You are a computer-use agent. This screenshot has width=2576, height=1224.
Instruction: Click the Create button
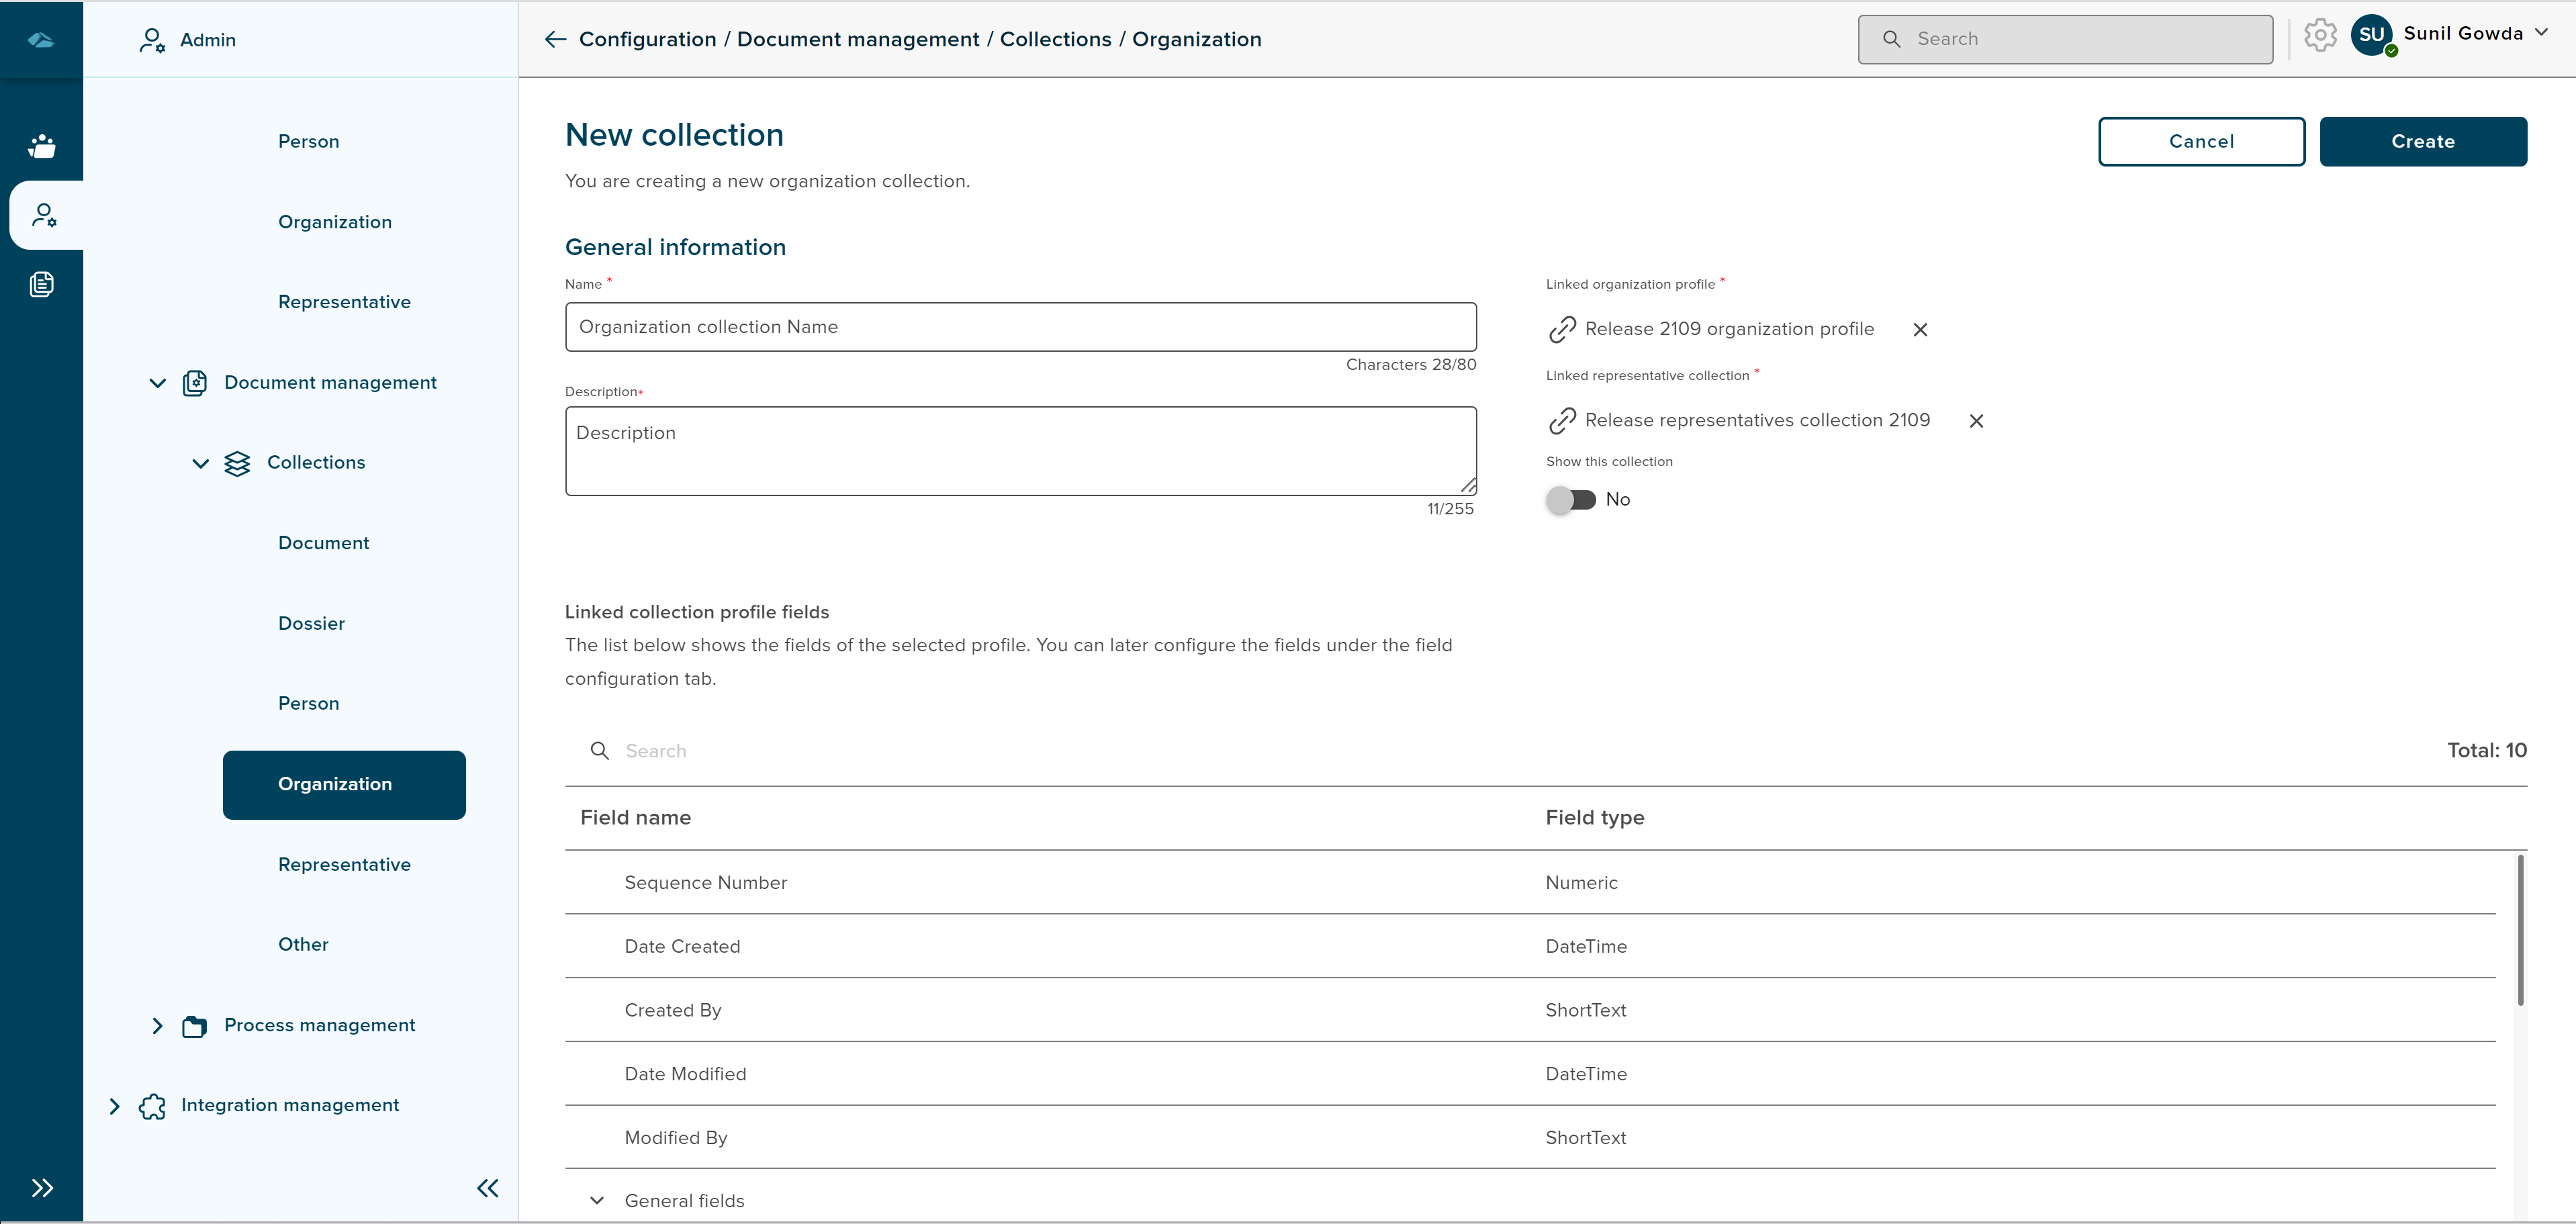click(2422, 141)
